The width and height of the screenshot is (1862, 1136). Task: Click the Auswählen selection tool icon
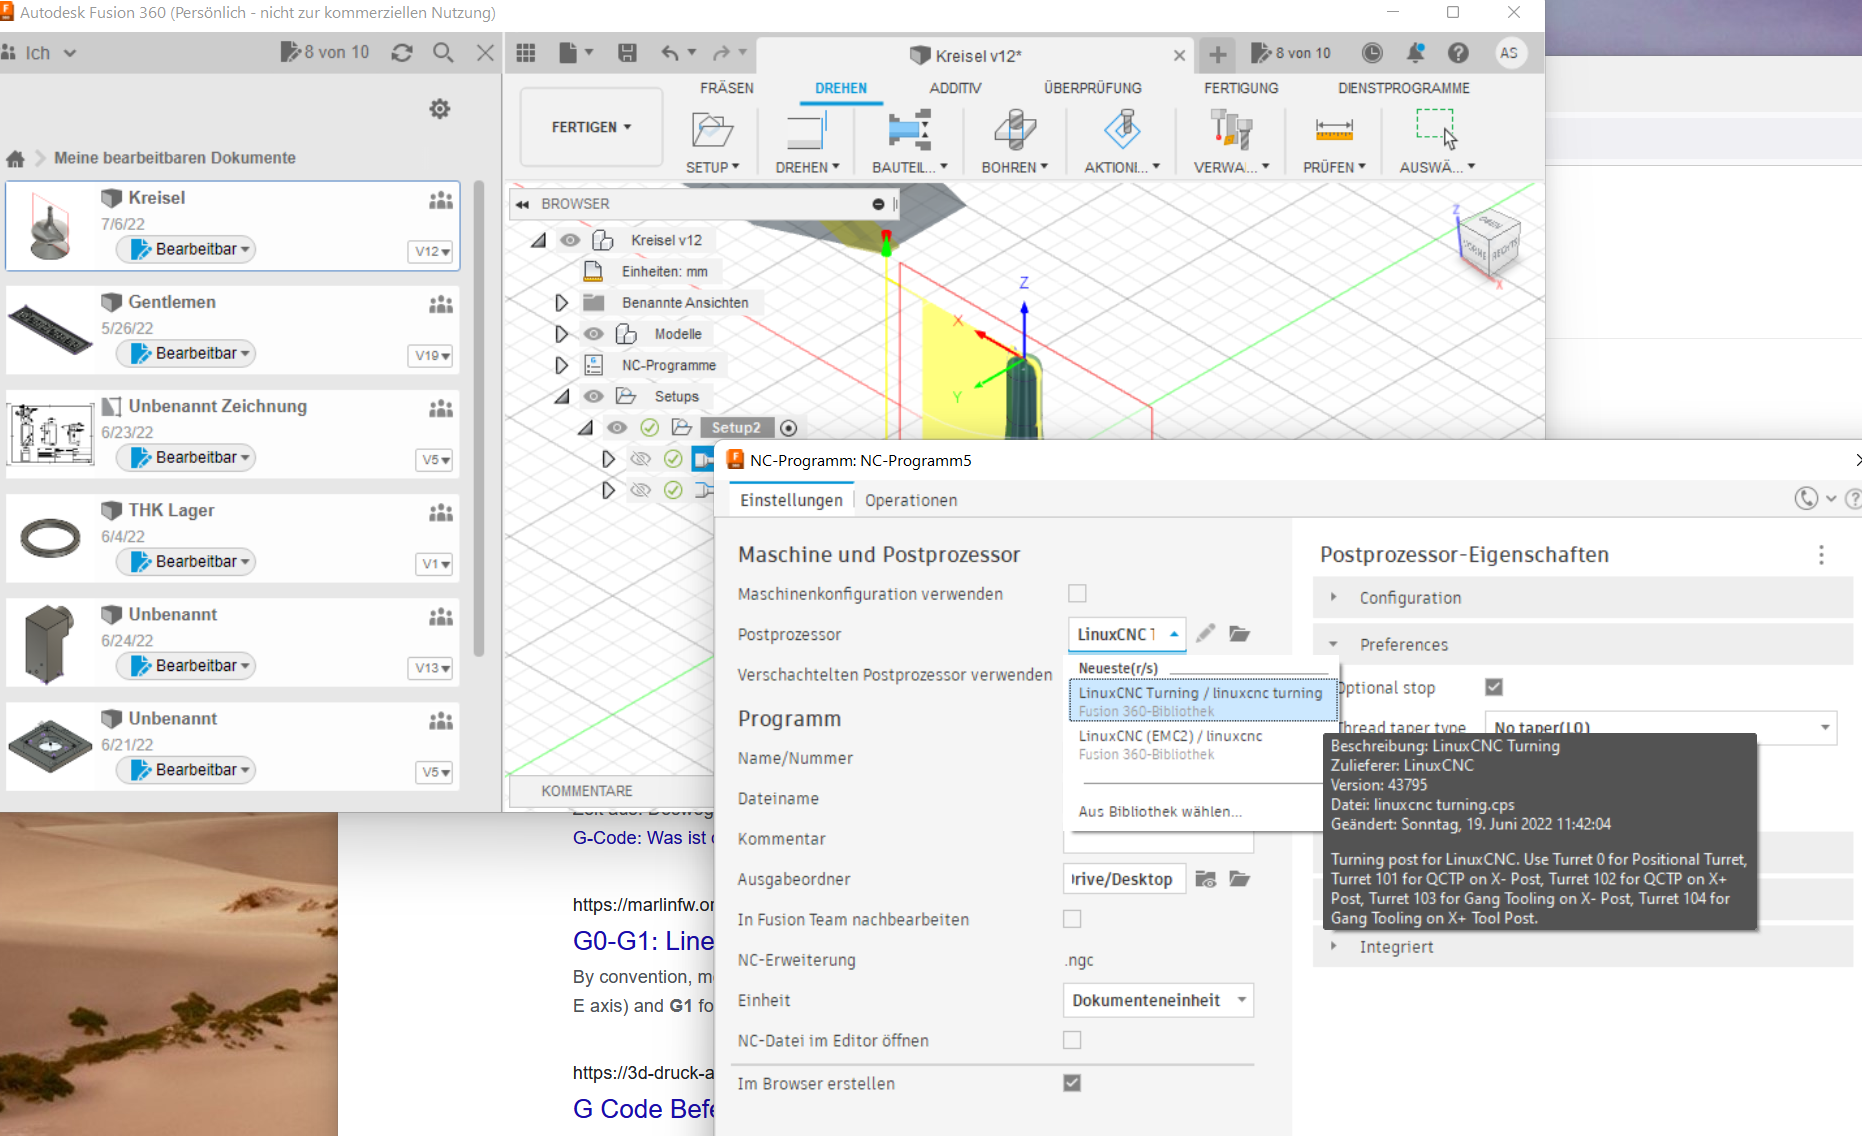pos(1436,130)
